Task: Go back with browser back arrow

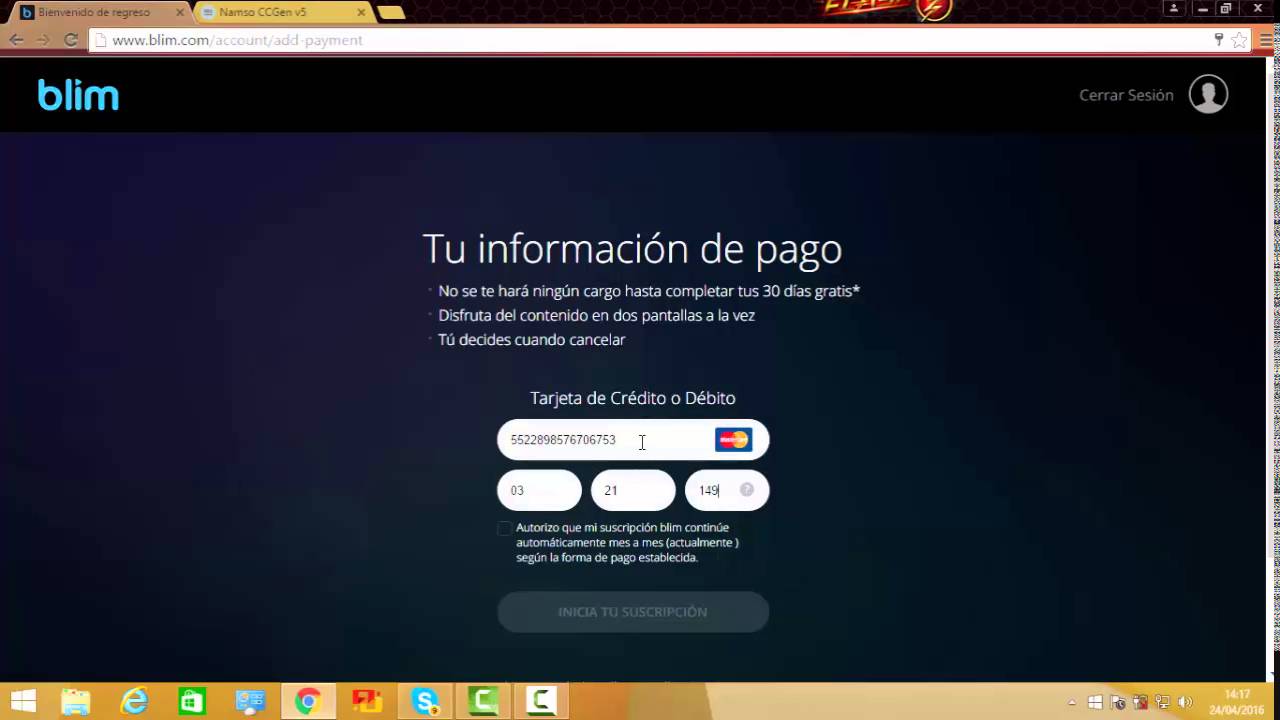Action: pos(16,40)
